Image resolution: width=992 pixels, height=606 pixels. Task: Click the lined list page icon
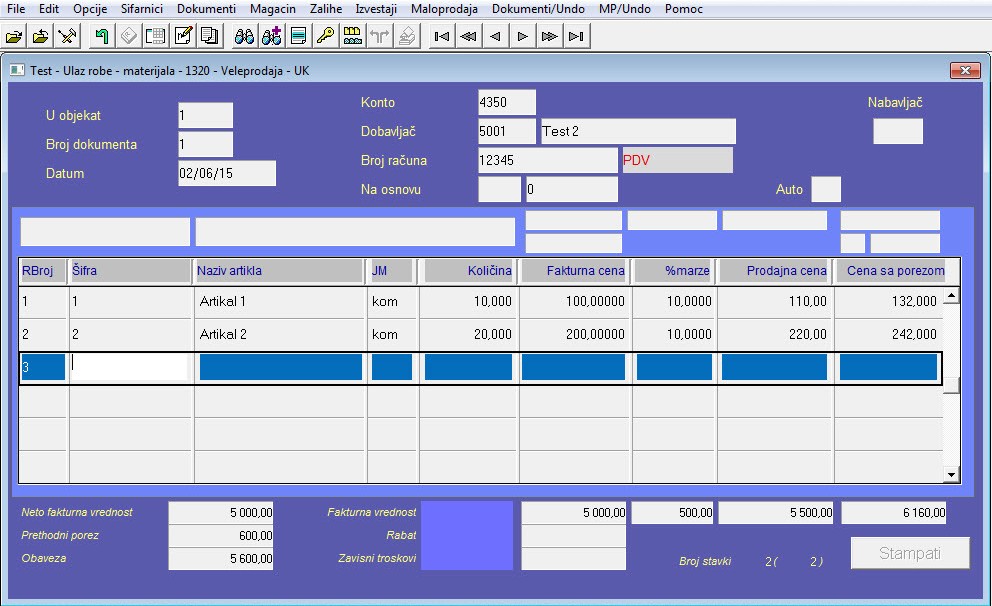pyautogui.click(x=298, y=36)
